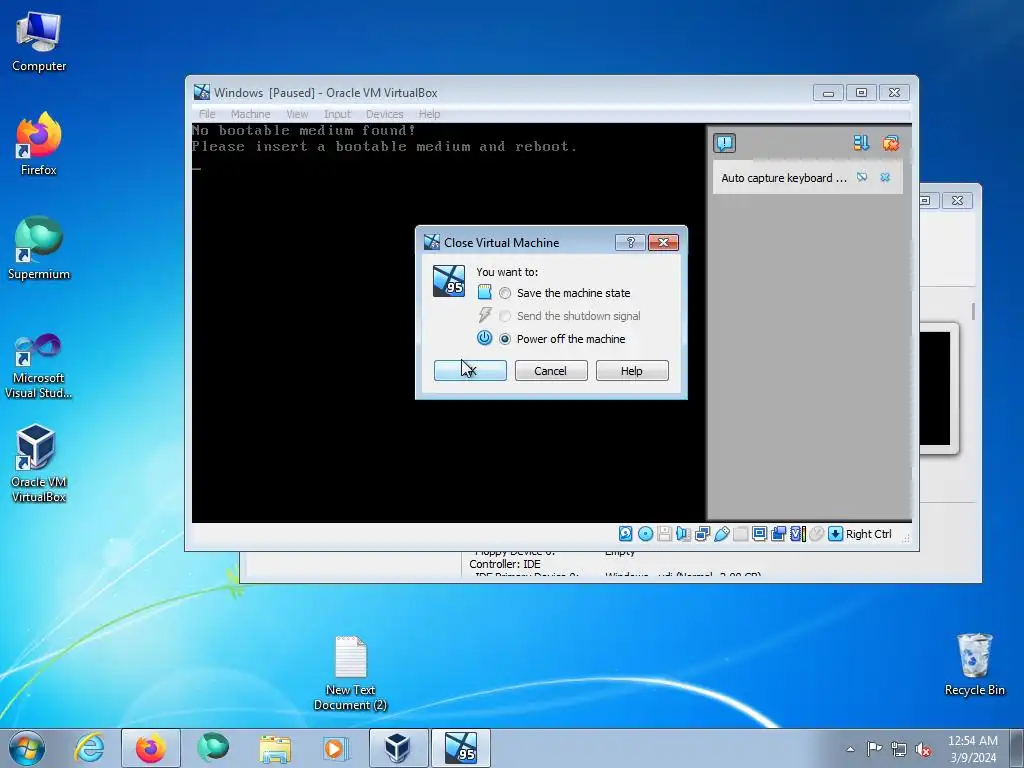The image size is (1024, 768).
Task: Click the keyboard capture arrow icon near Right Ctrl
Action: click(835, 534)
